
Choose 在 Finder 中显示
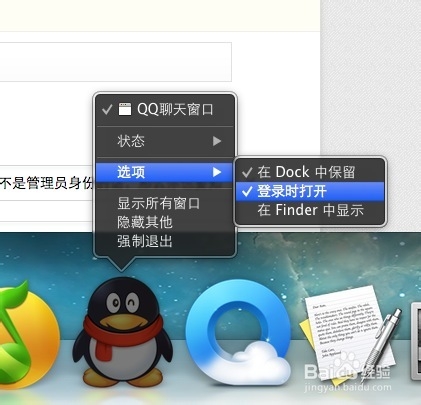310,210
